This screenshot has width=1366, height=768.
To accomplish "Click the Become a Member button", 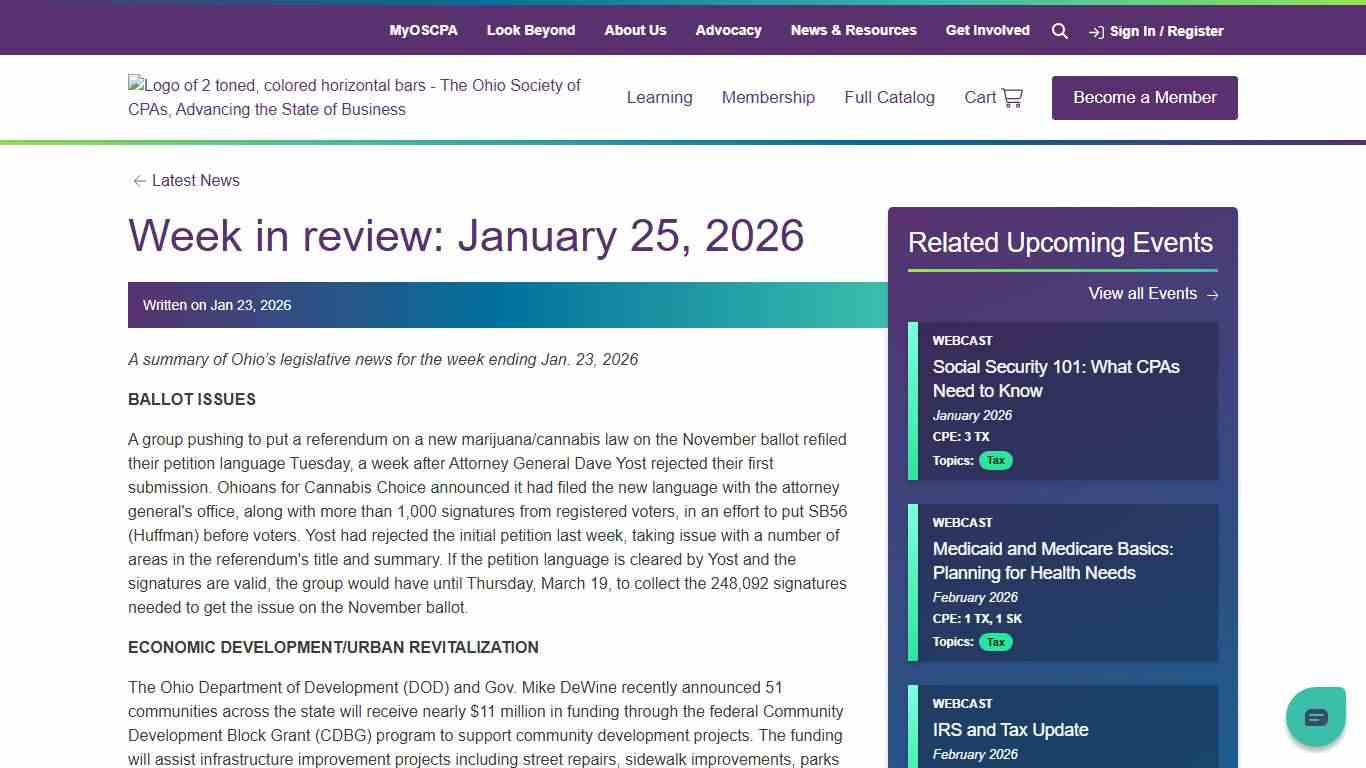I will point(1144,97).
